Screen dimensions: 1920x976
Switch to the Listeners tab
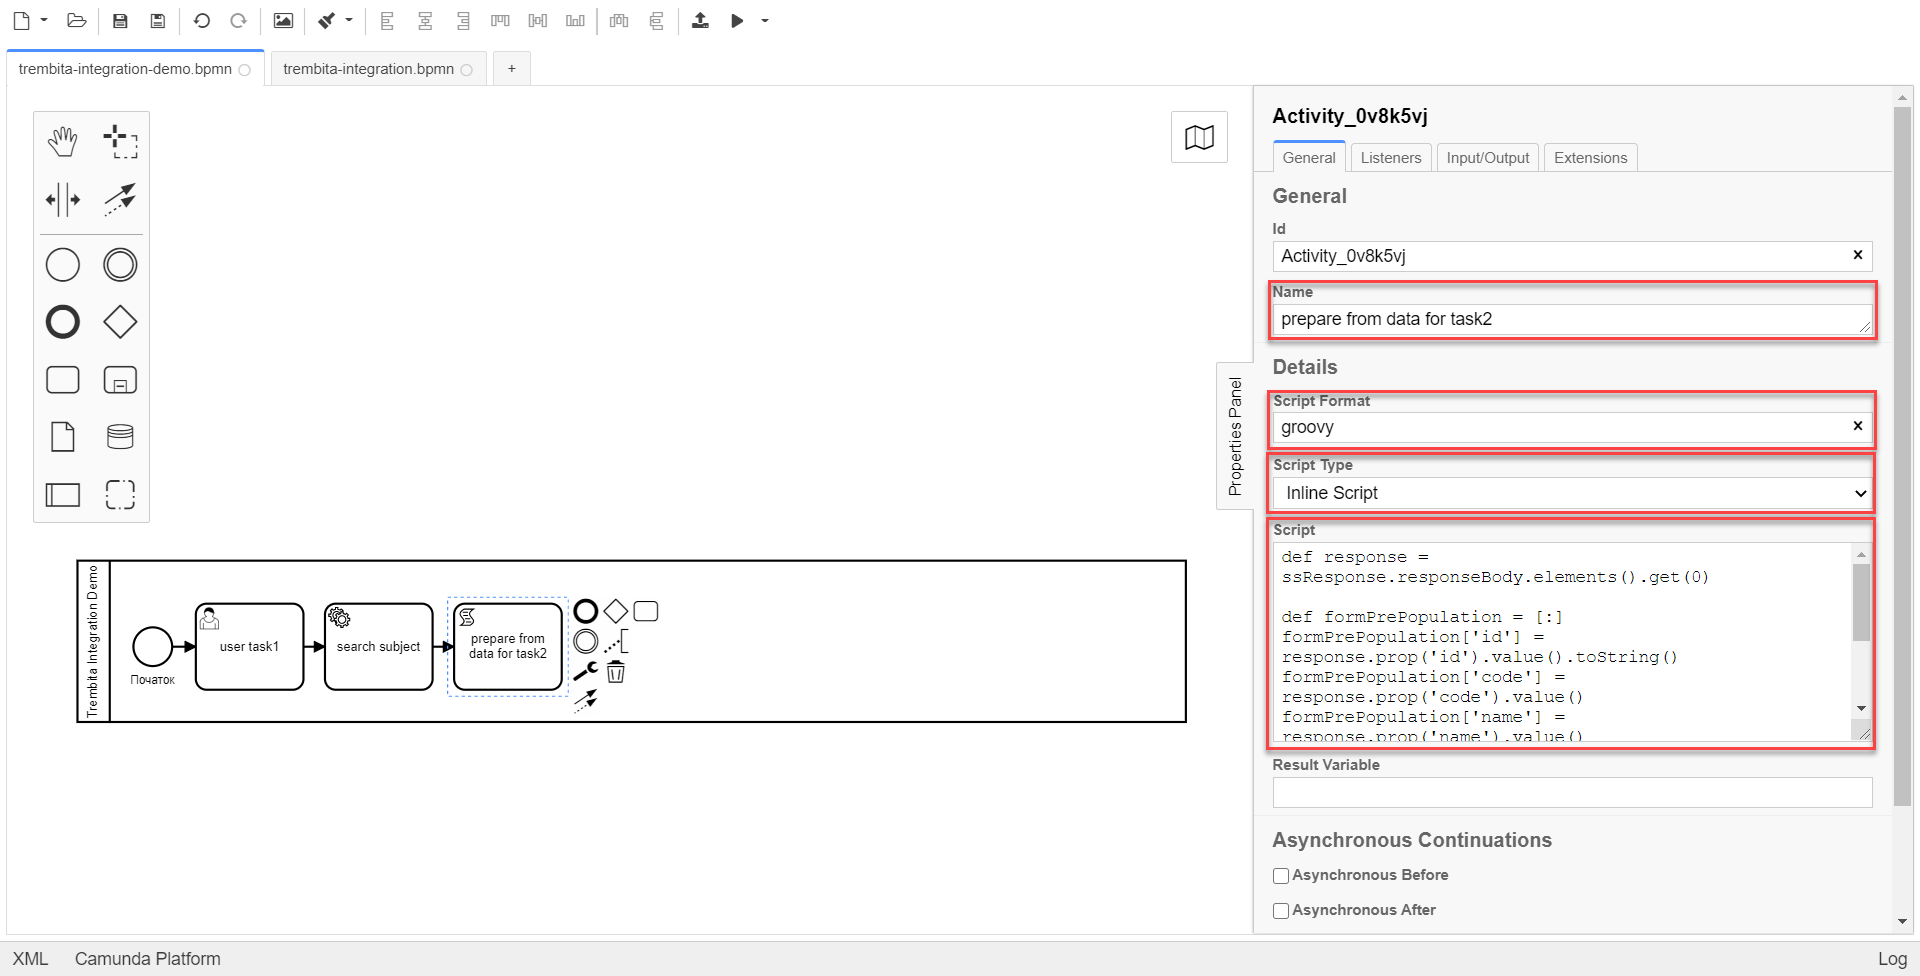[x=1390, y=158]
